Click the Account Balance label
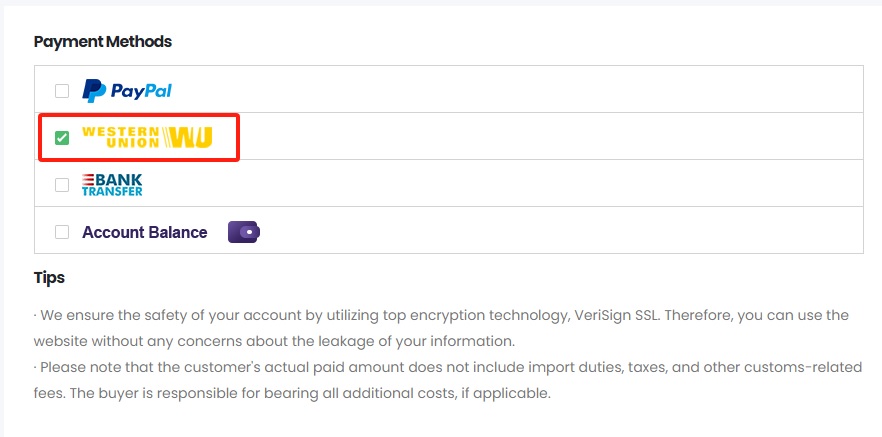Image resolution: width=882 pixels, height=437 pixels. [x=144, y=232]
